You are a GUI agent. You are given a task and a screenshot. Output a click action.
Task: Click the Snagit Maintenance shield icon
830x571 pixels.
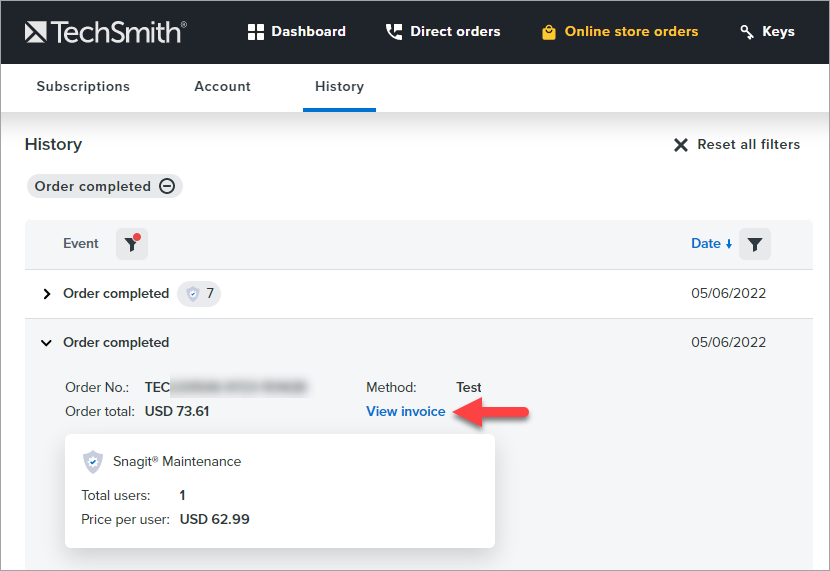click(93, 462)
